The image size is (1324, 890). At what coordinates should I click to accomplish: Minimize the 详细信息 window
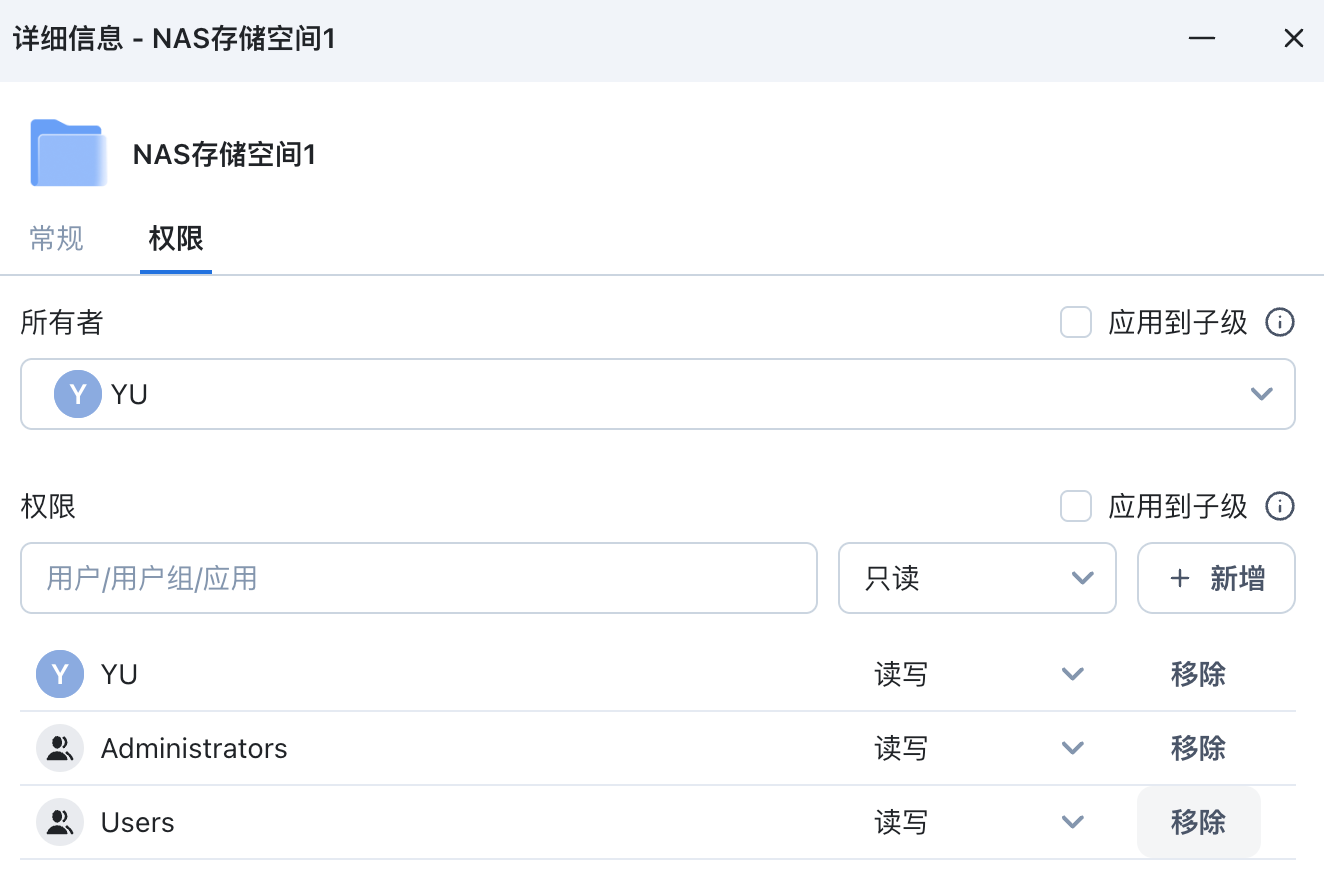coord(1202,39)
